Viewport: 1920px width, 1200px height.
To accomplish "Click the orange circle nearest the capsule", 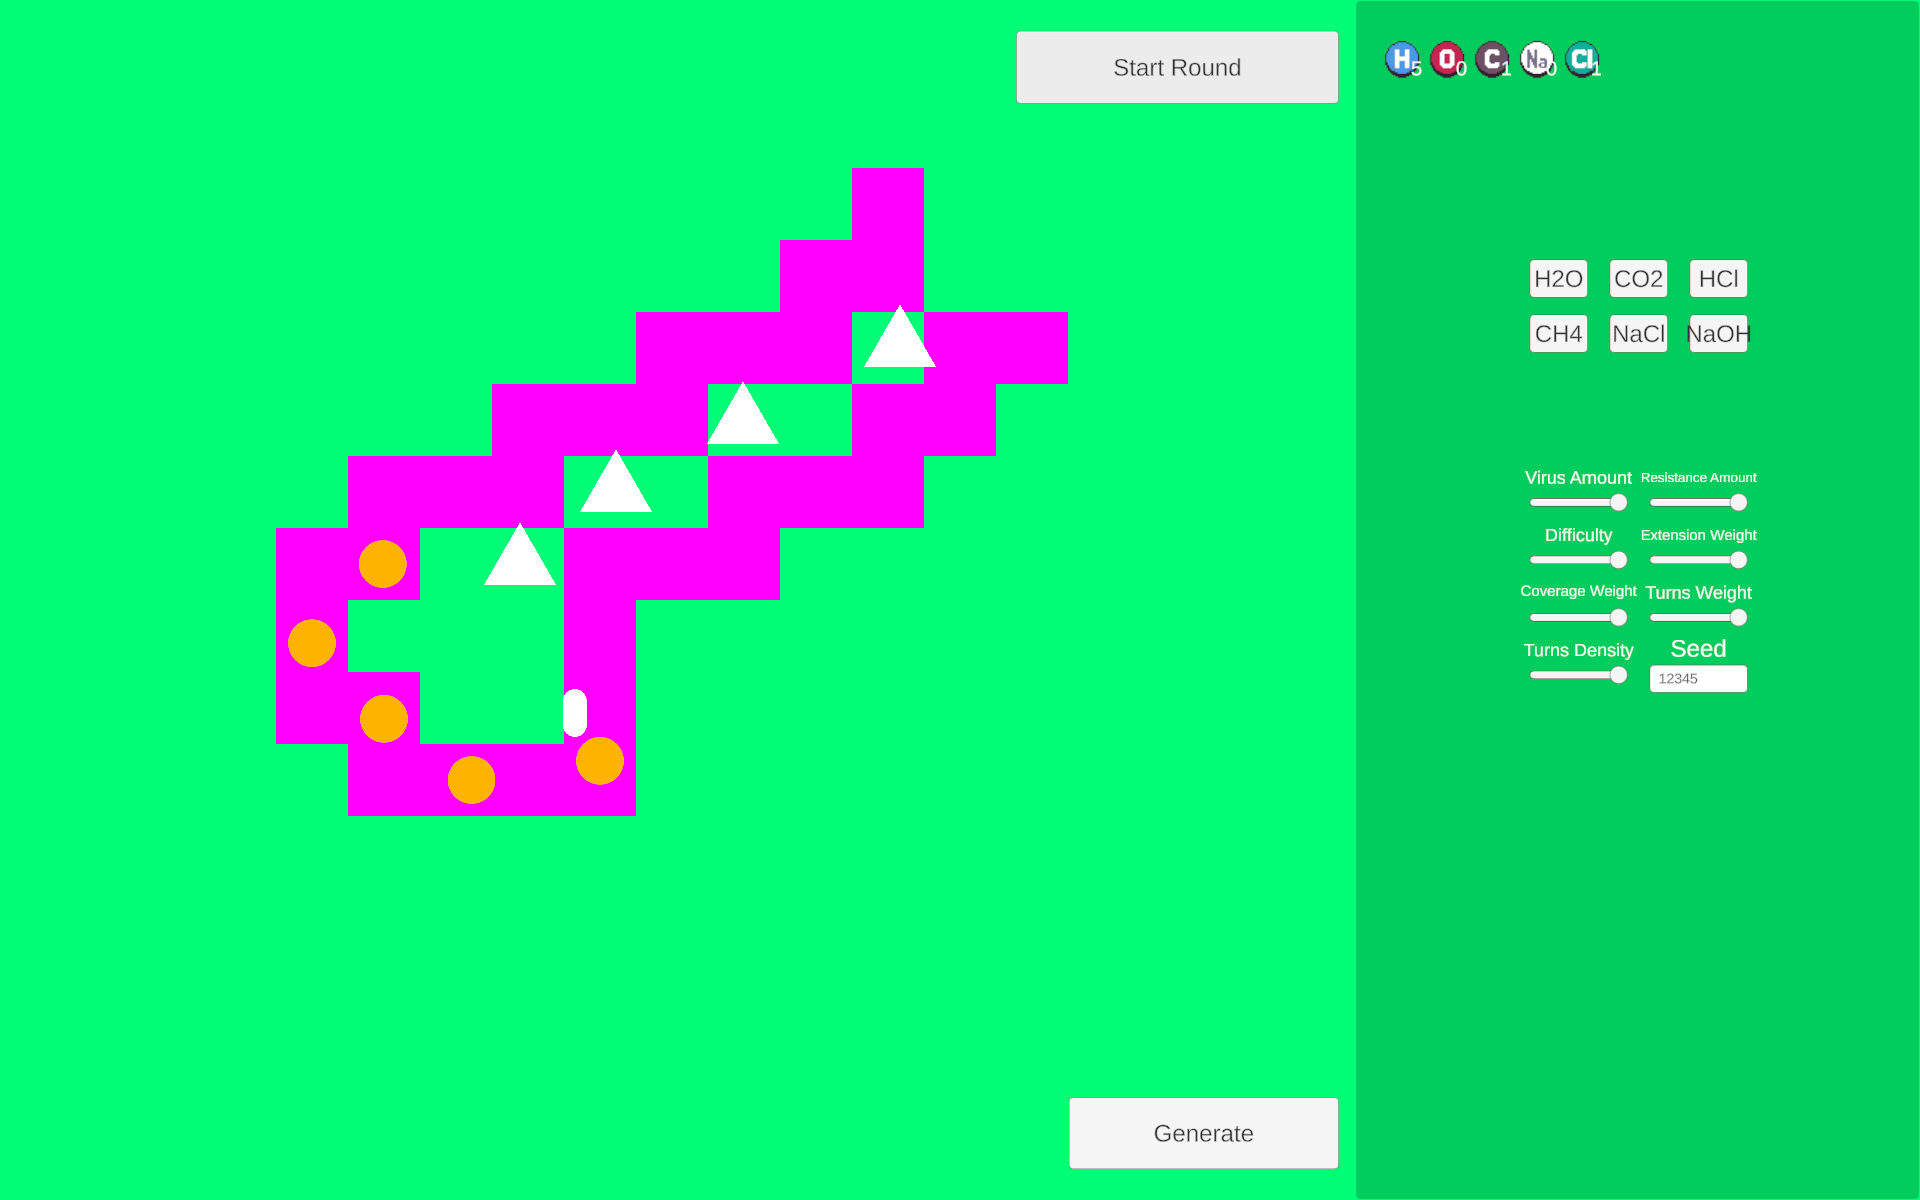I will tap(600, 761).
